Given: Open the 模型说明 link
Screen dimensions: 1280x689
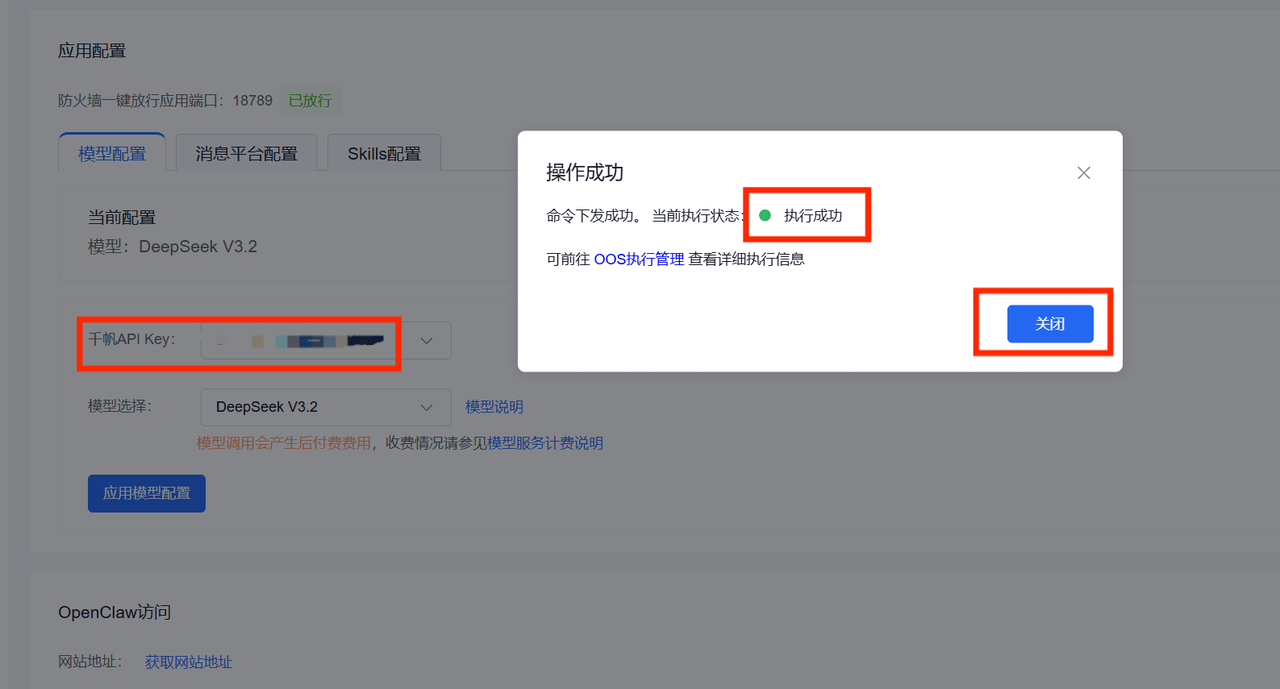Looking at the screenshot, I should coord(494,407).
